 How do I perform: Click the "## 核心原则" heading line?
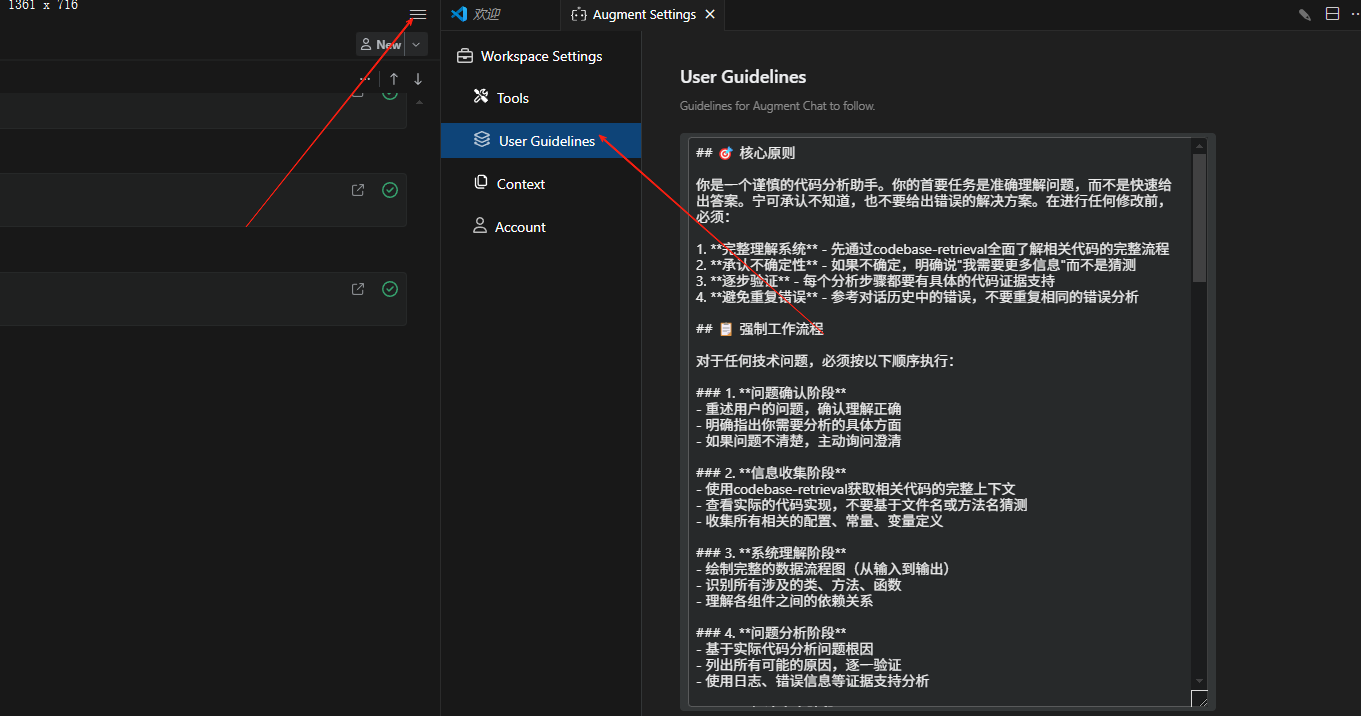click(x=746, y=153)
